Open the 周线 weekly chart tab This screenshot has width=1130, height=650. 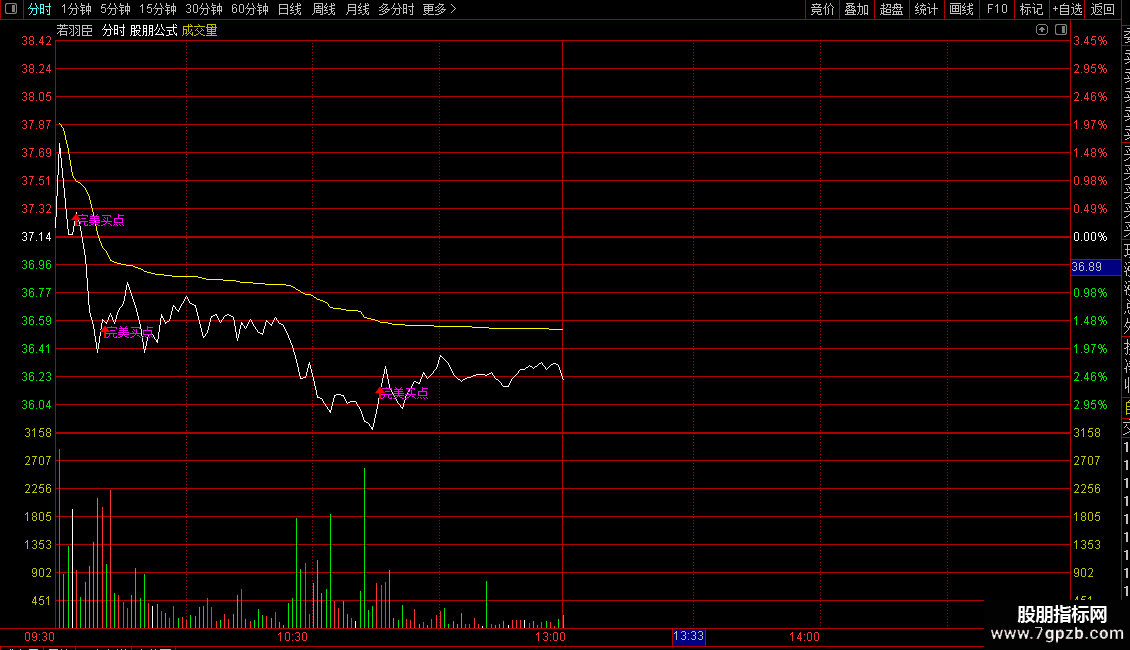point(324,9)
